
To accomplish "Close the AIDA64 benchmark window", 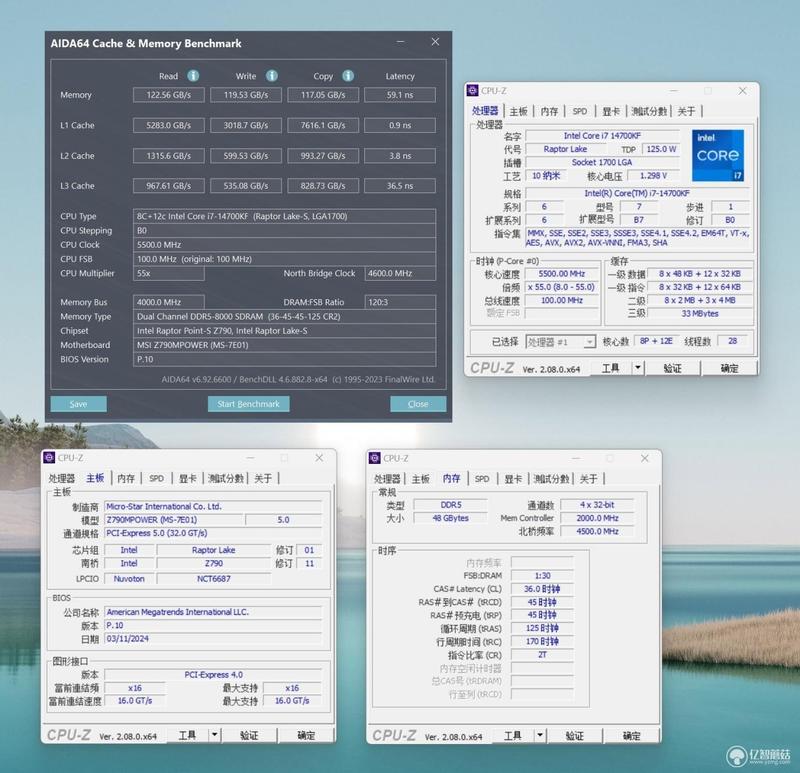I will [x=435, y=42].
